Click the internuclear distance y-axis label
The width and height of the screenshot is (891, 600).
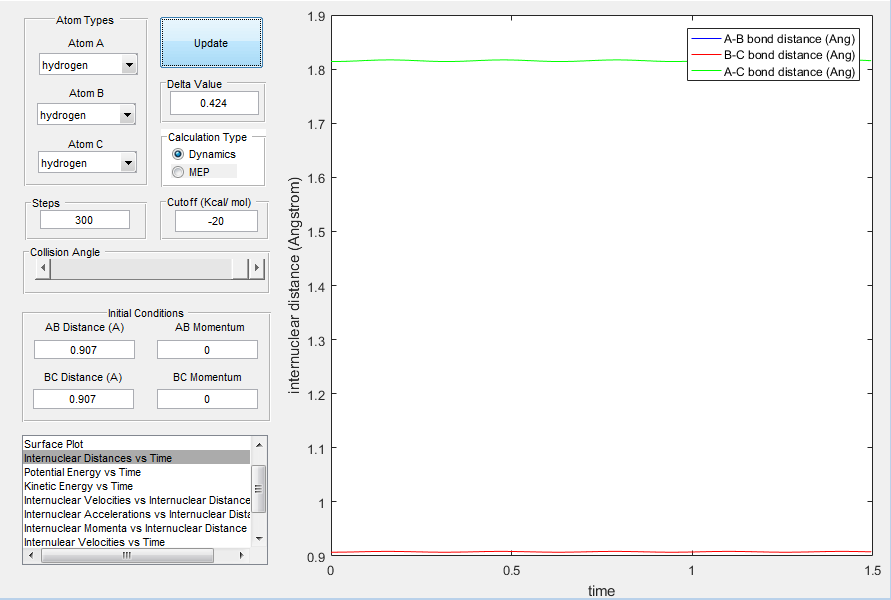[x=294, y=286]
